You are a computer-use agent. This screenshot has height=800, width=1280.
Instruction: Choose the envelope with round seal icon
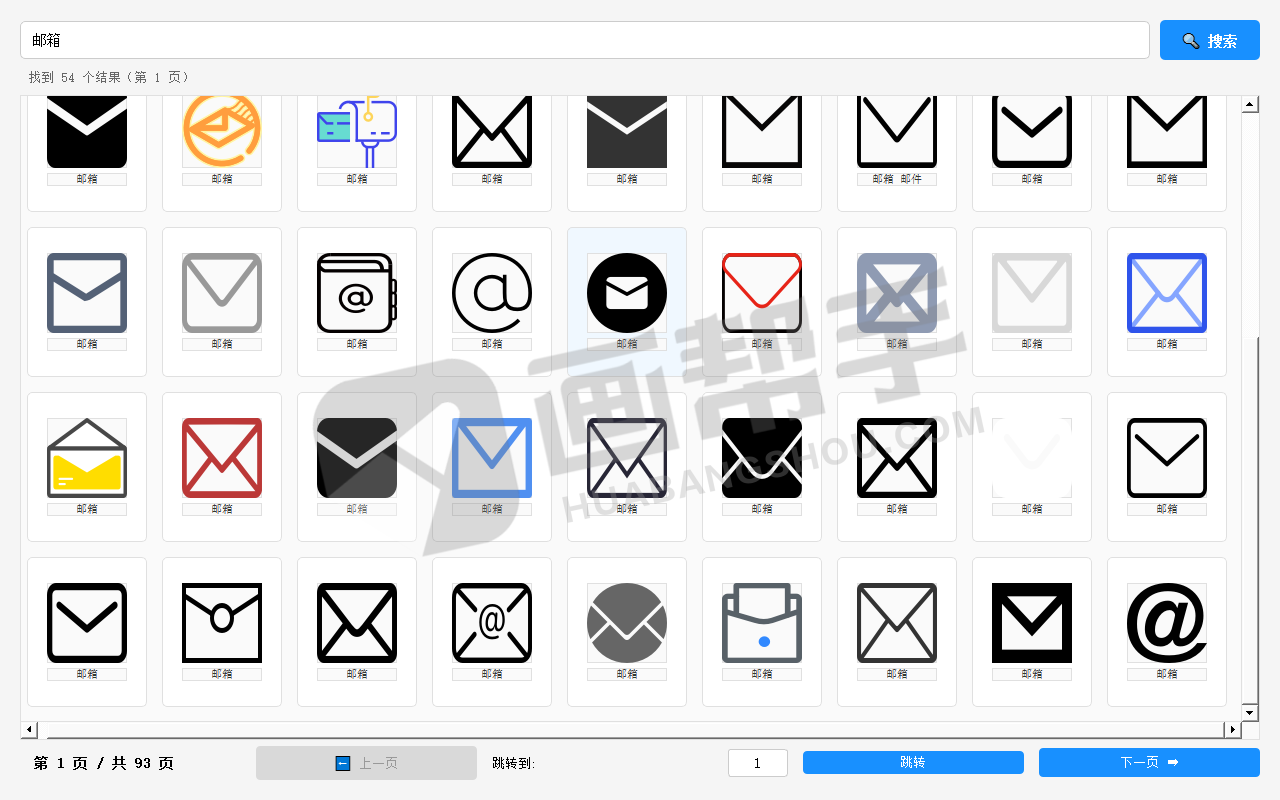[x=222, y=623]
